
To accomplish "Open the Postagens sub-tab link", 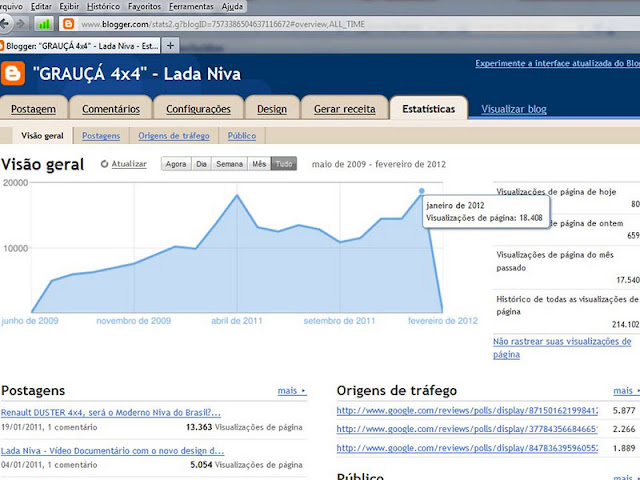I will coord(101,136).
